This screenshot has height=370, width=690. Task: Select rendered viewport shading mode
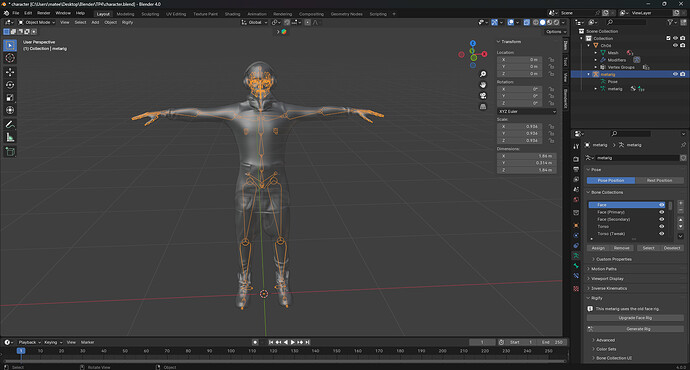556,22
